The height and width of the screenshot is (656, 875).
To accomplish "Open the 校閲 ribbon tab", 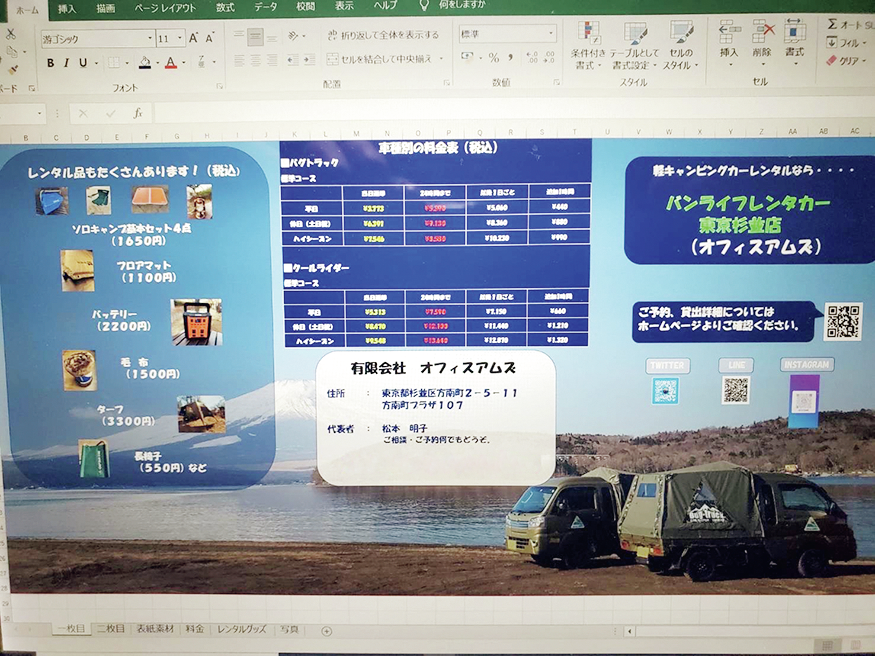I will [306, 6].
